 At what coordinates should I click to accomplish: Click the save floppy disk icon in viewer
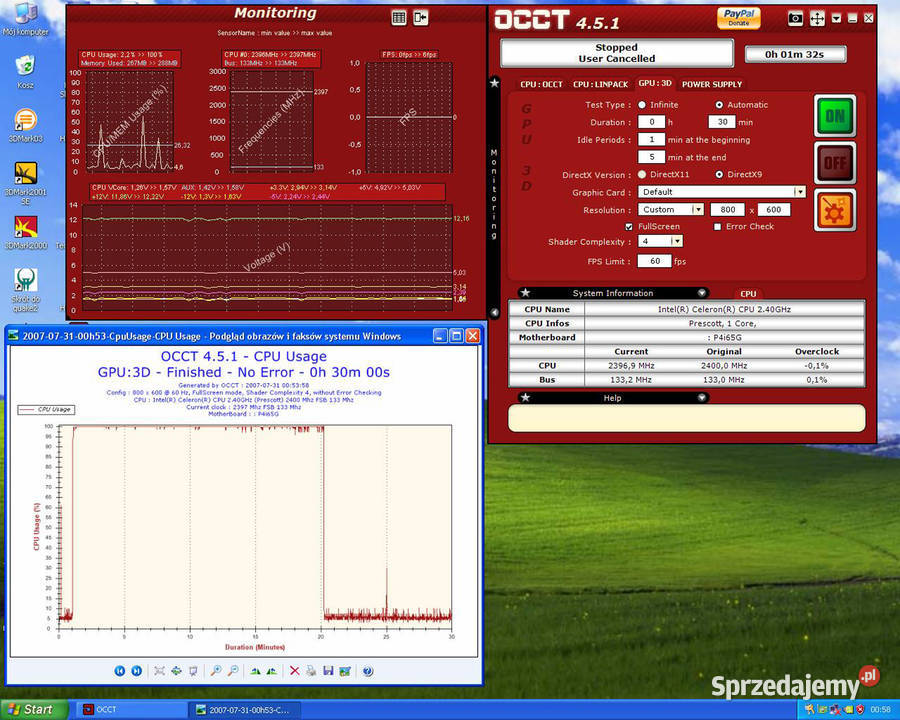(x=328, y=670)
